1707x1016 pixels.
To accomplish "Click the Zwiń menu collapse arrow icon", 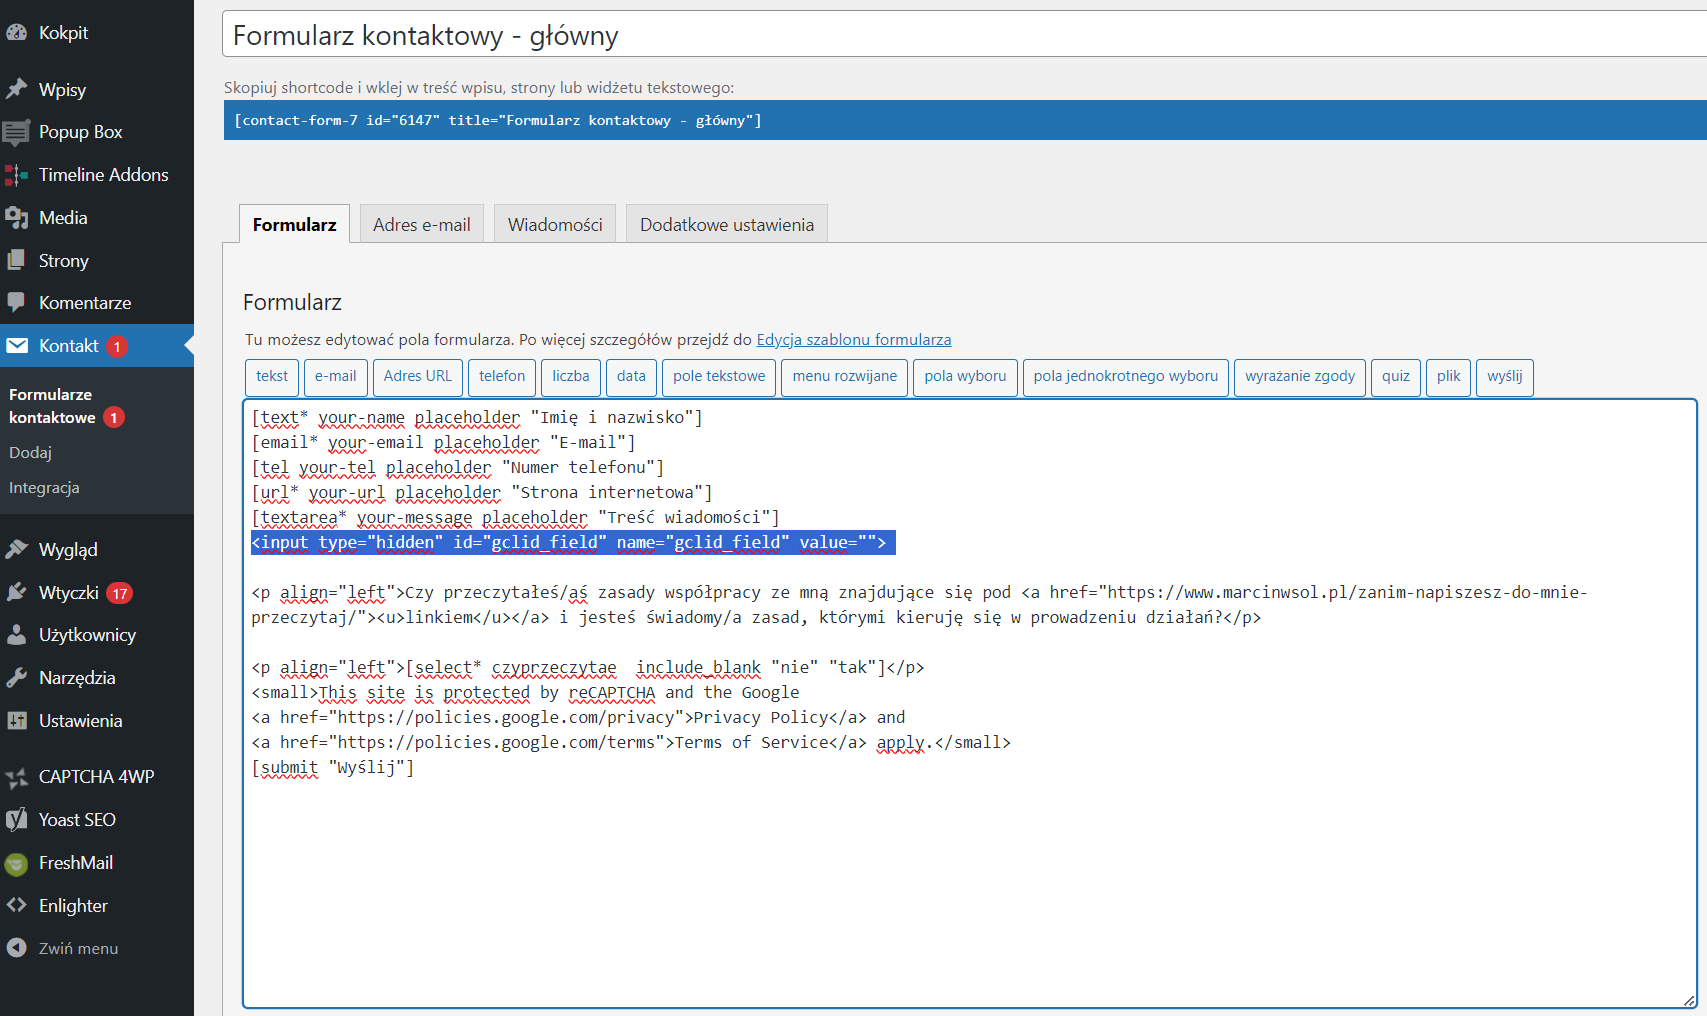I will click(16, 948).
